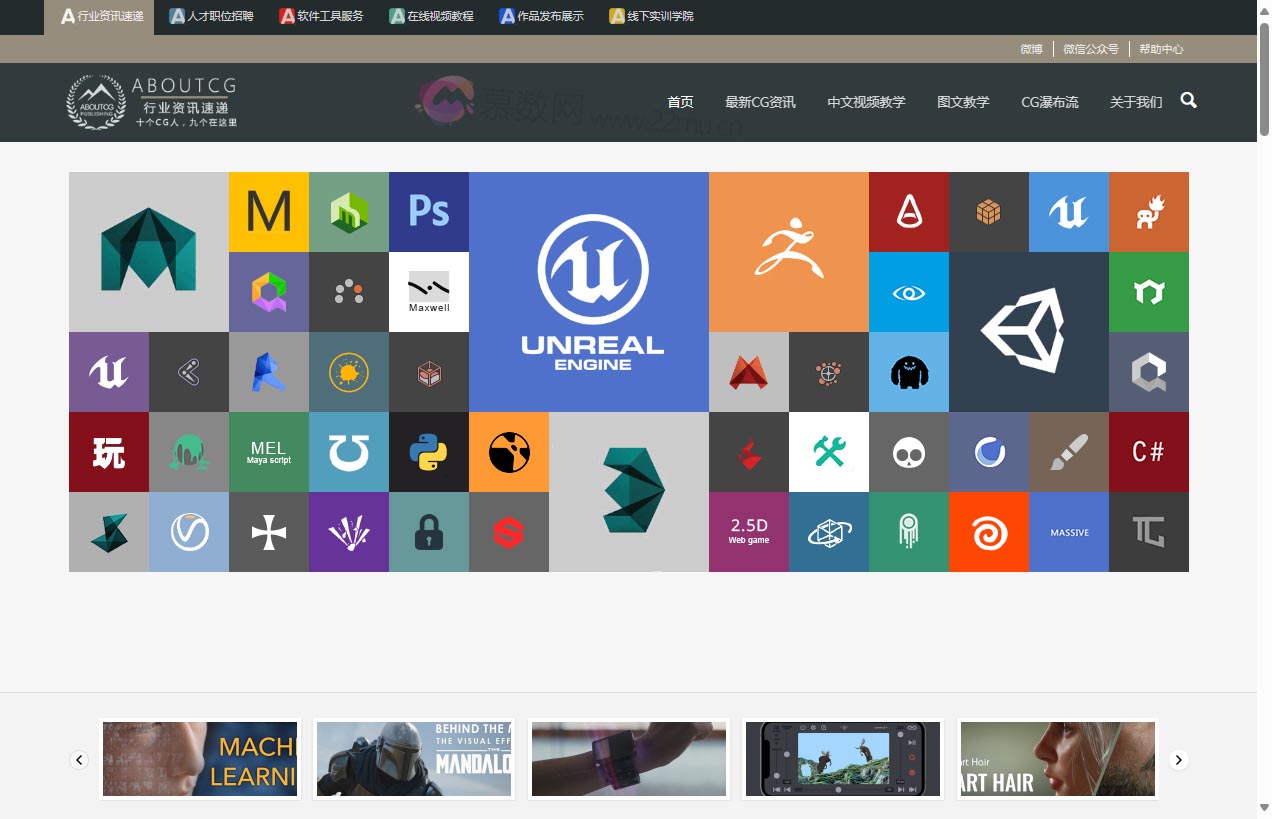Open the Python logo tile
Image resolution: width=1272 pixels, height=819 pixels.
(429, 452)
